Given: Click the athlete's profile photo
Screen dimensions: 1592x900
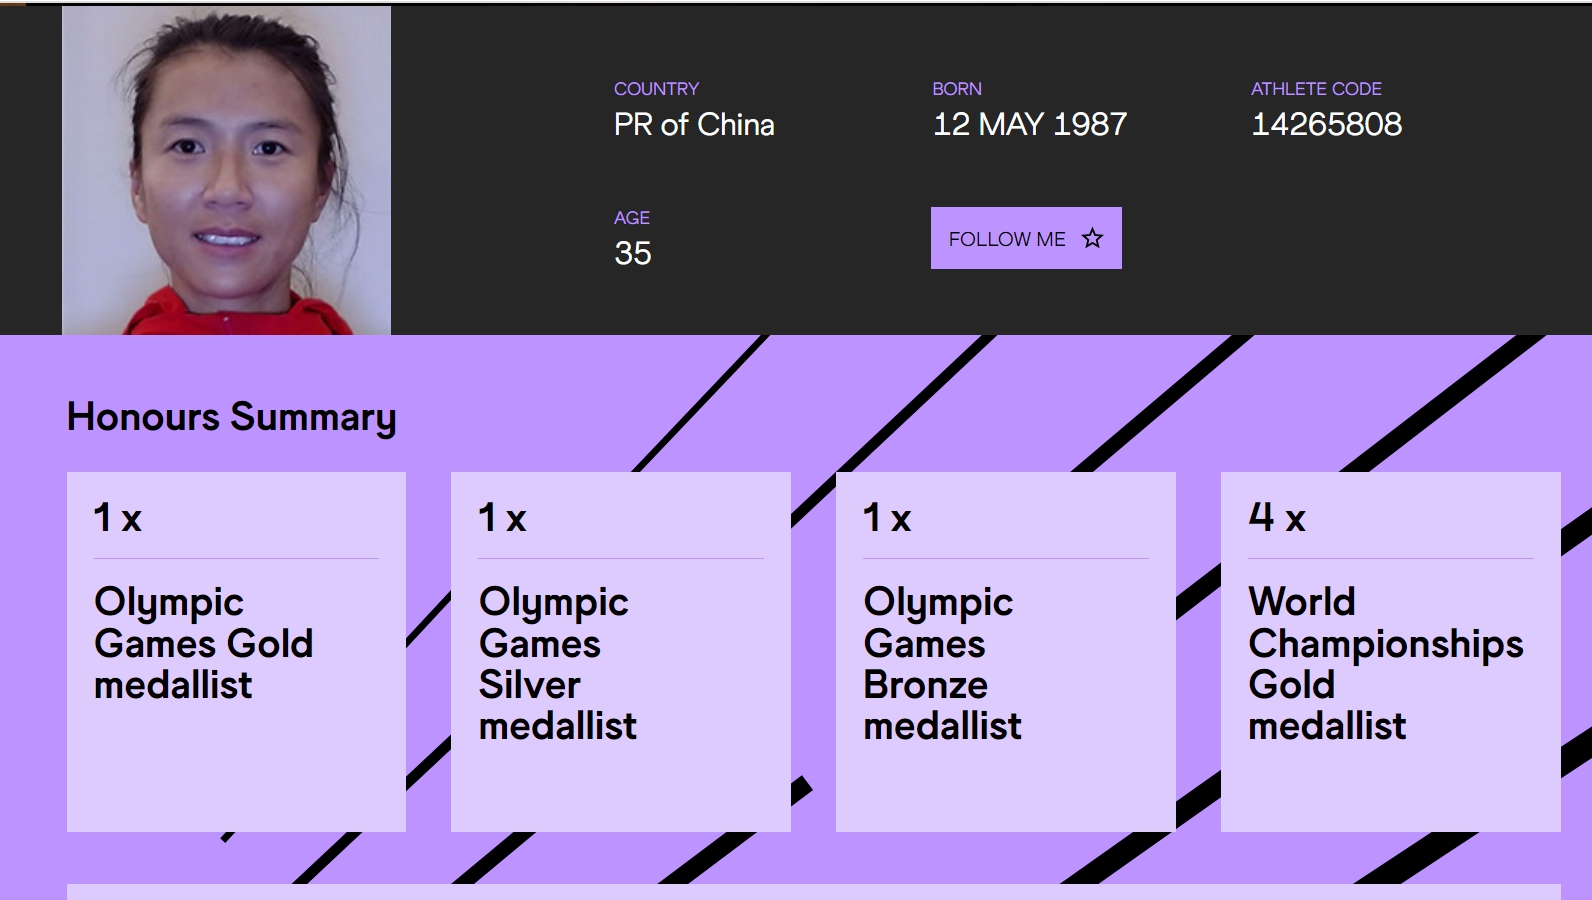Looking at the screenshot, I should click(x=226, y=170).
